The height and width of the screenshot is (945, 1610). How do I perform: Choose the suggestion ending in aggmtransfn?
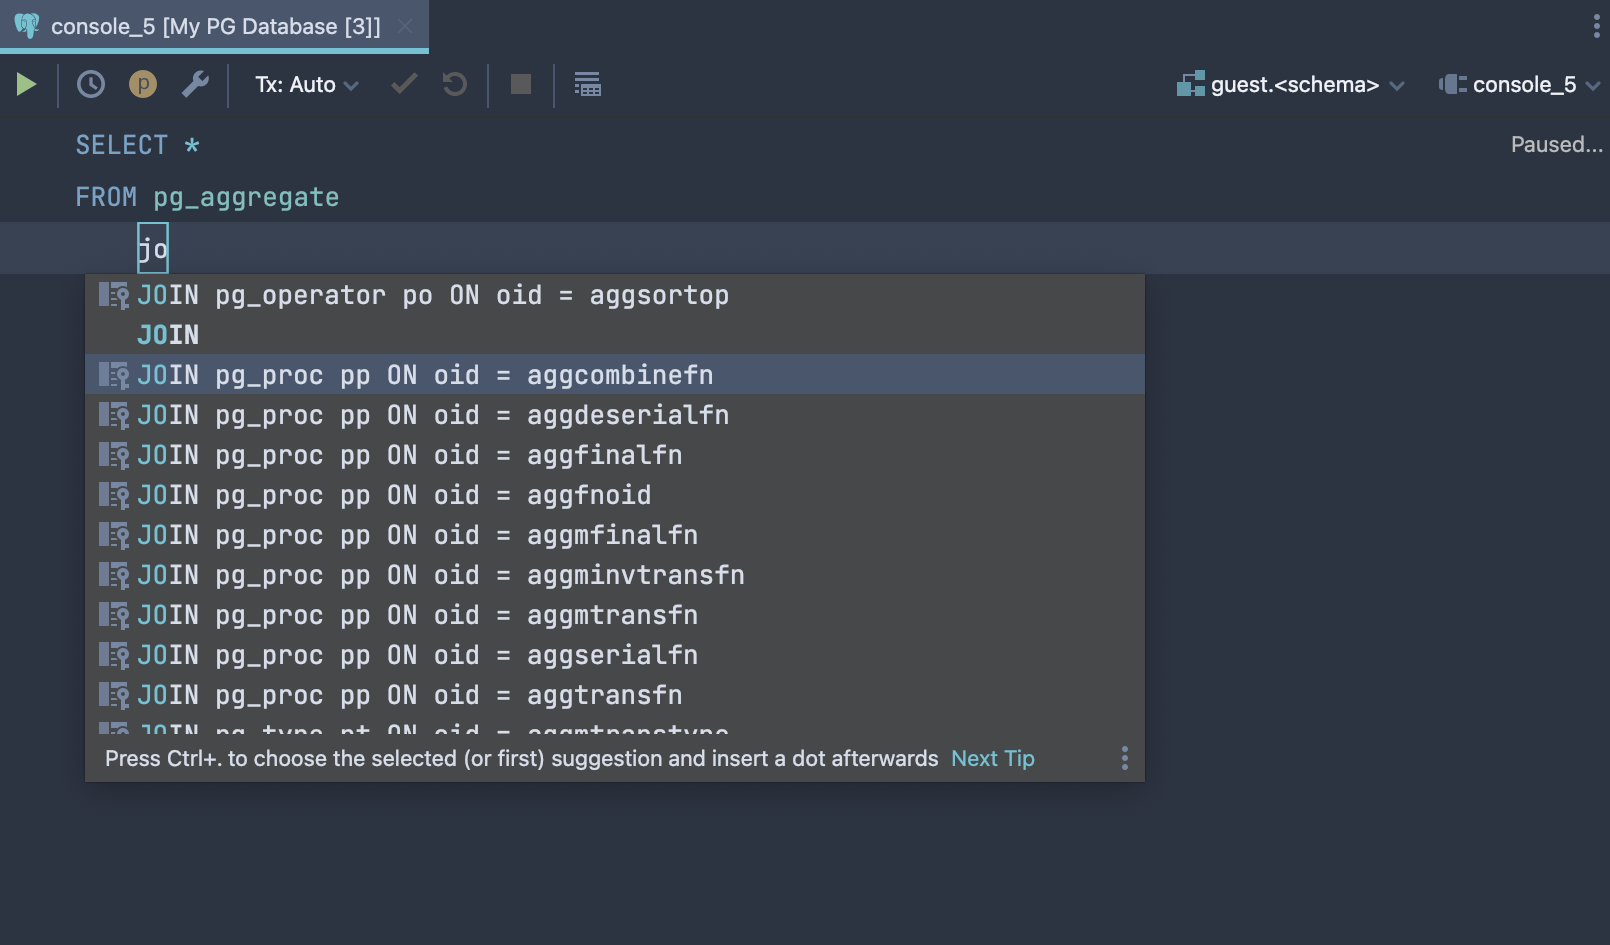click(x=615, y=615)
